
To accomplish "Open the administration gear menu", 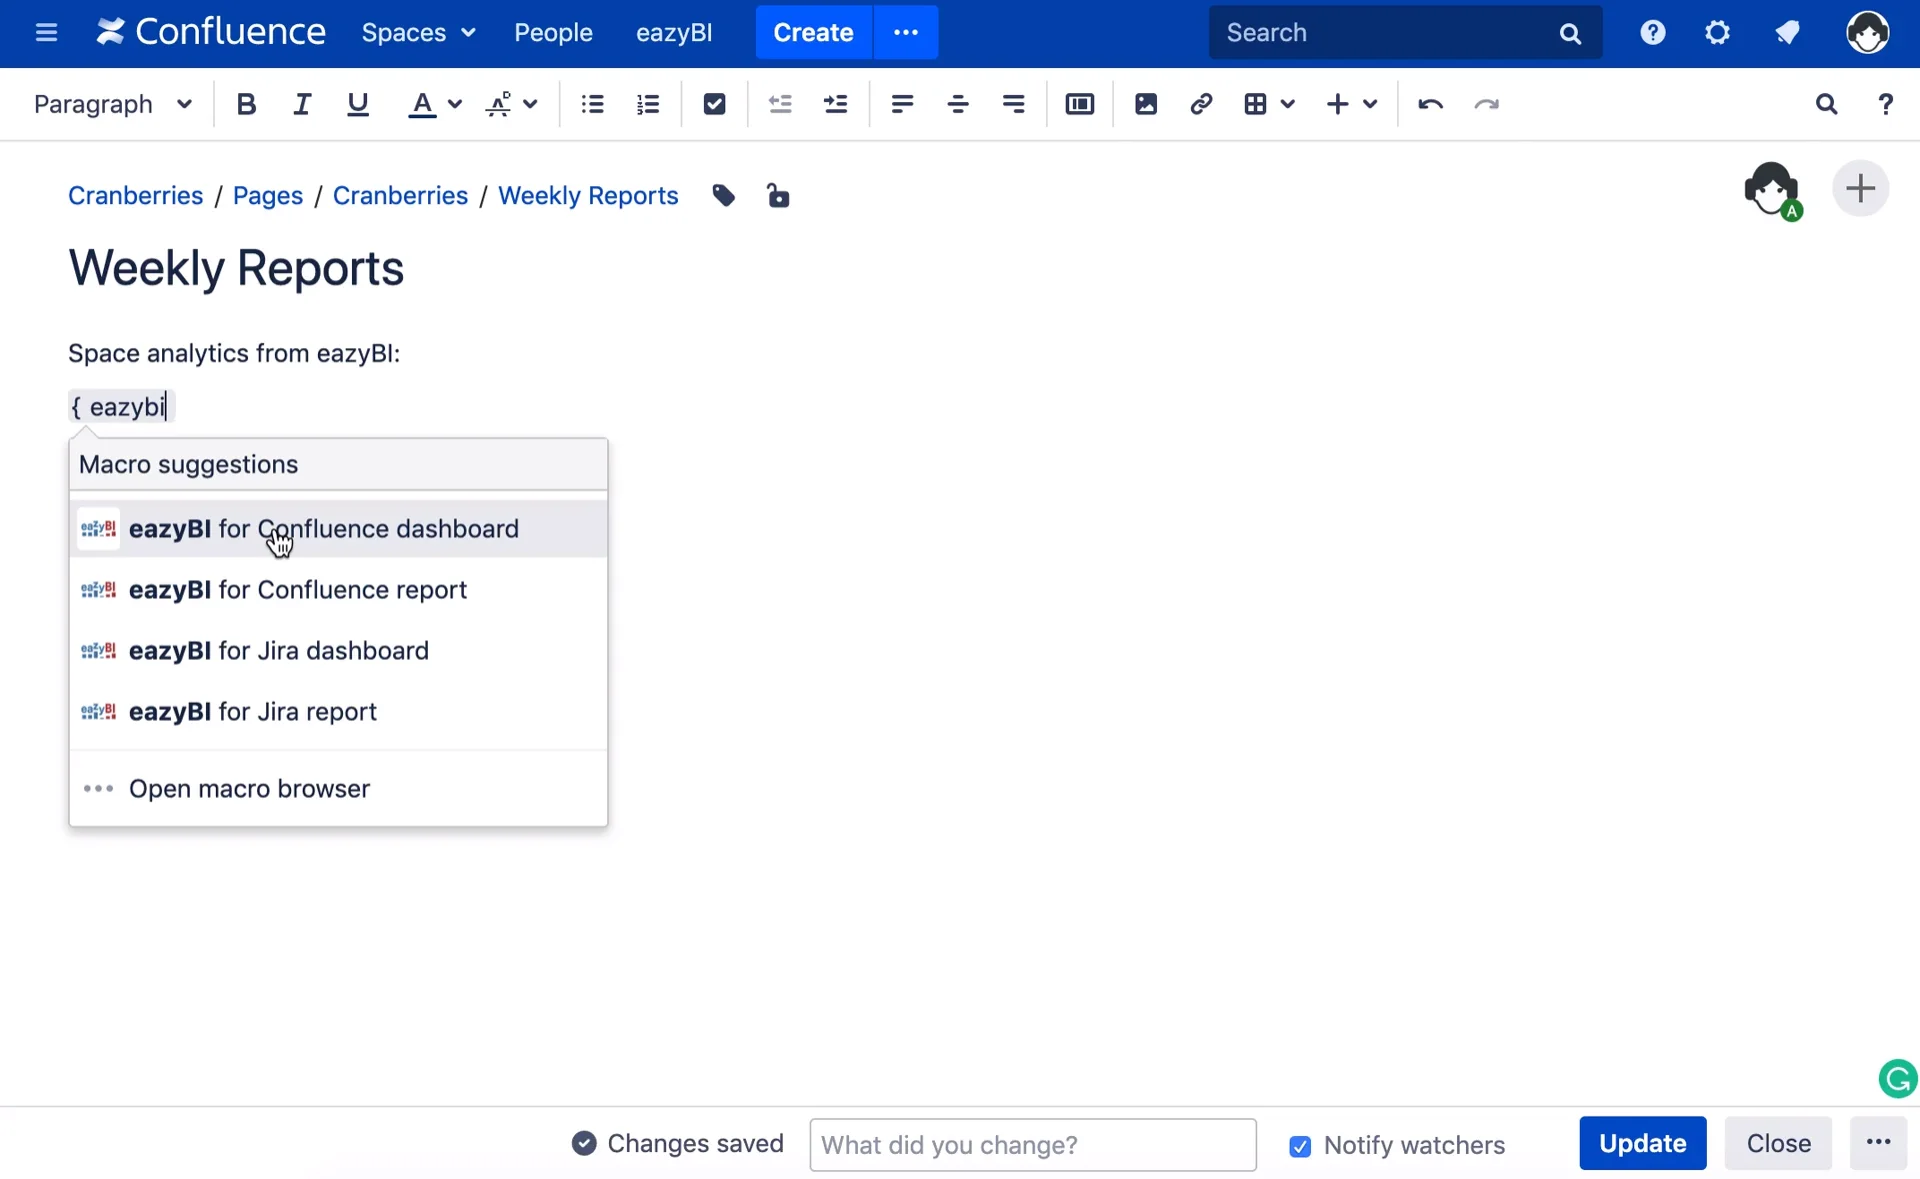I will coord(1717,33).
